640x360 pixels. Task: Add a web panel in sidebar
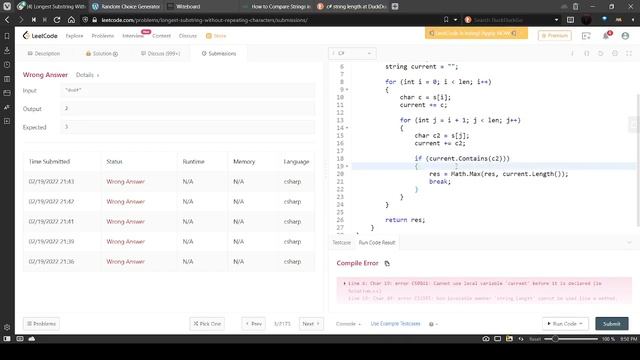point(7,121)
